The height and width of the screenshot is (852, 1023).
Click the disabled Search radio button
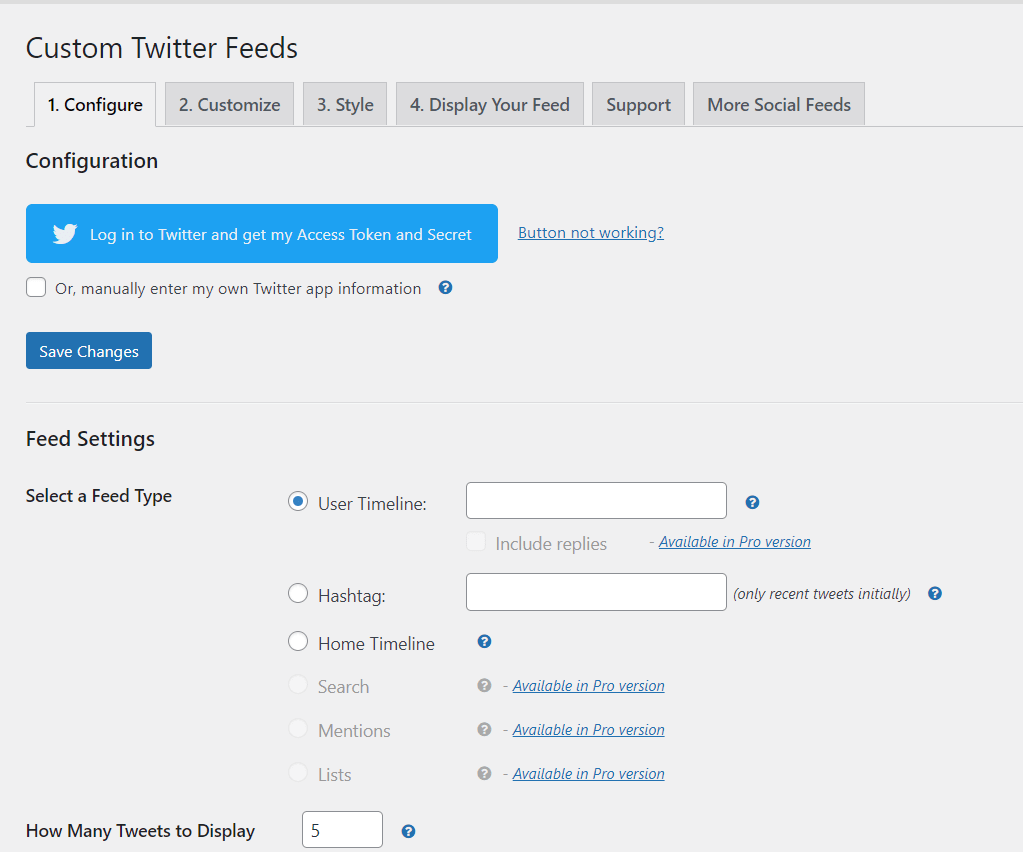click(x=298, y=684)
